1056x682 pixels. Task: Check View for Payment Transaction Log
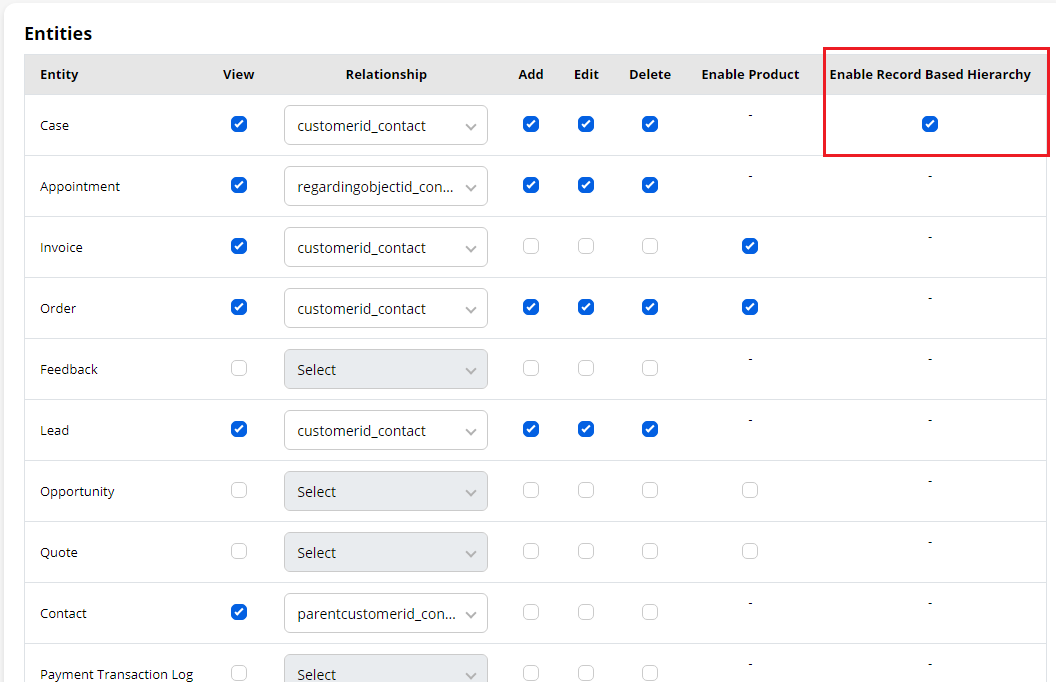coord(239,673)
